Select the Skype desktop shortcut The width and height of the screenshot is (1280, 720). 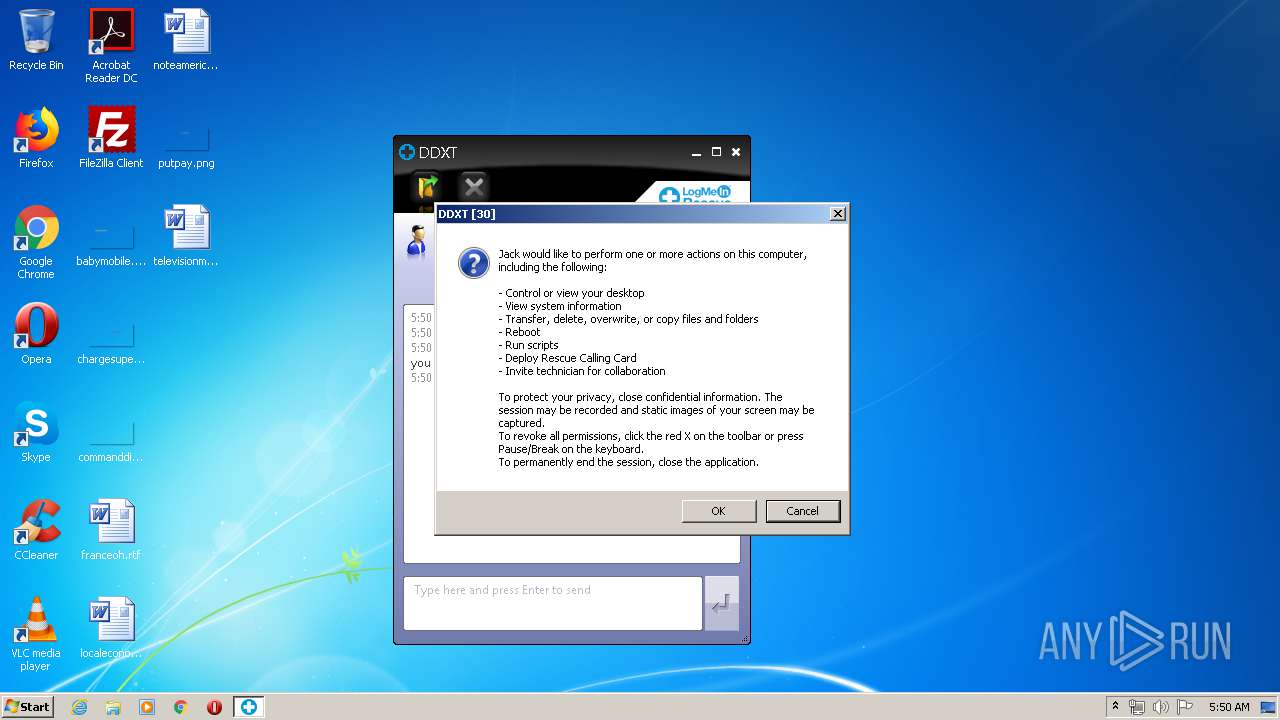point(36,433)
